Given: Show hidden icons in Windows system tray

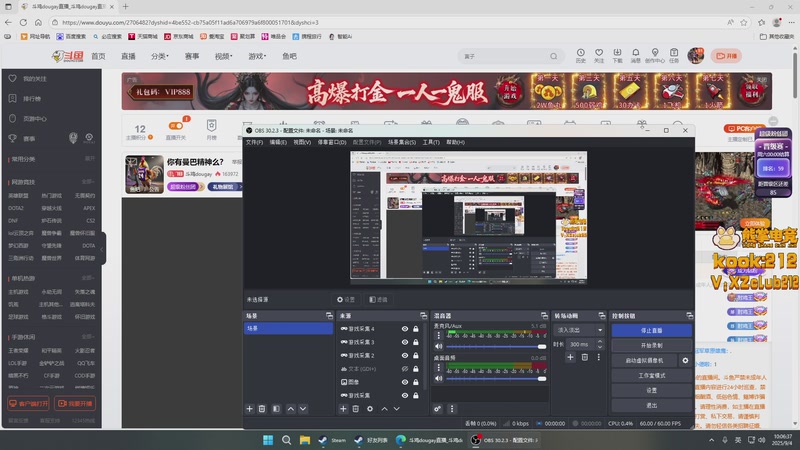Looking at the screenshot, I should [711, 440].
